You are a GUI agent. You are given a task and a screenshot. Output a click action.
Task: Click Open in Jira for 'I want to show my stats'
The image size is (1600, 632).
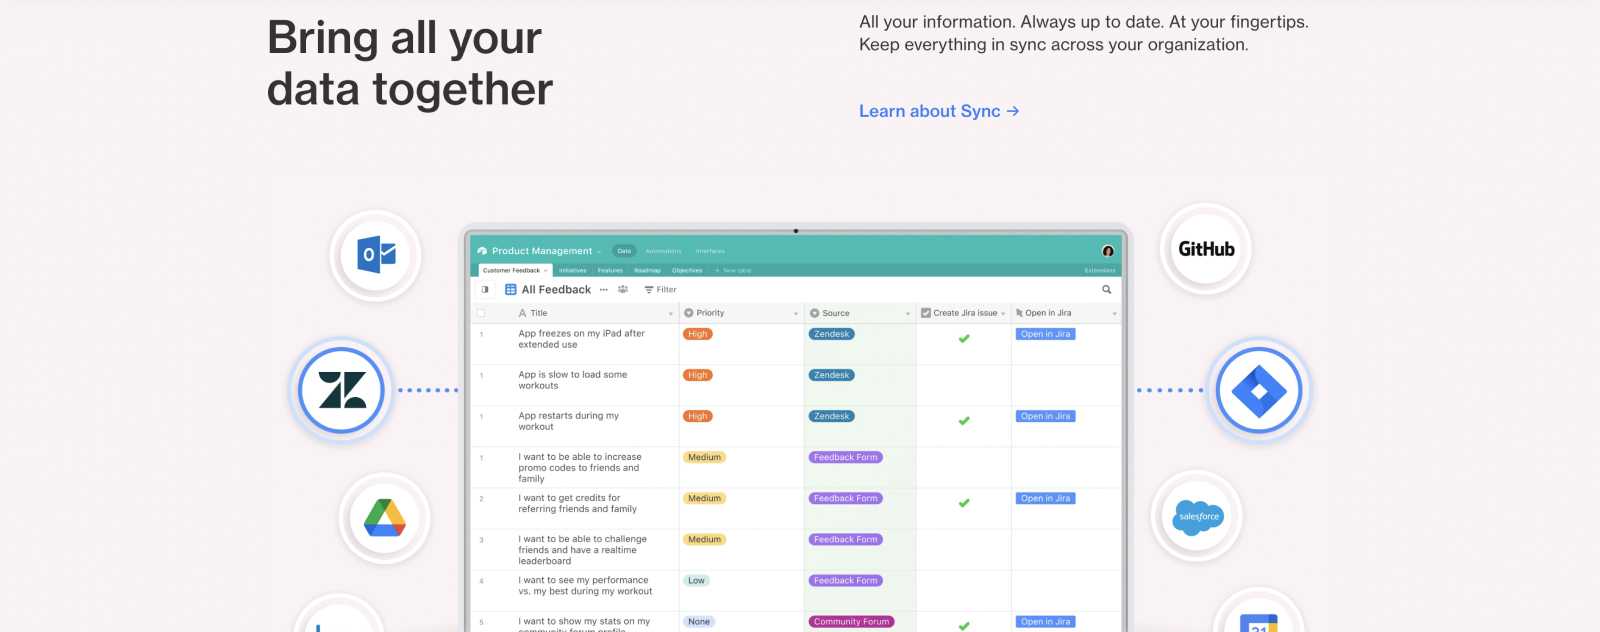1045,621
